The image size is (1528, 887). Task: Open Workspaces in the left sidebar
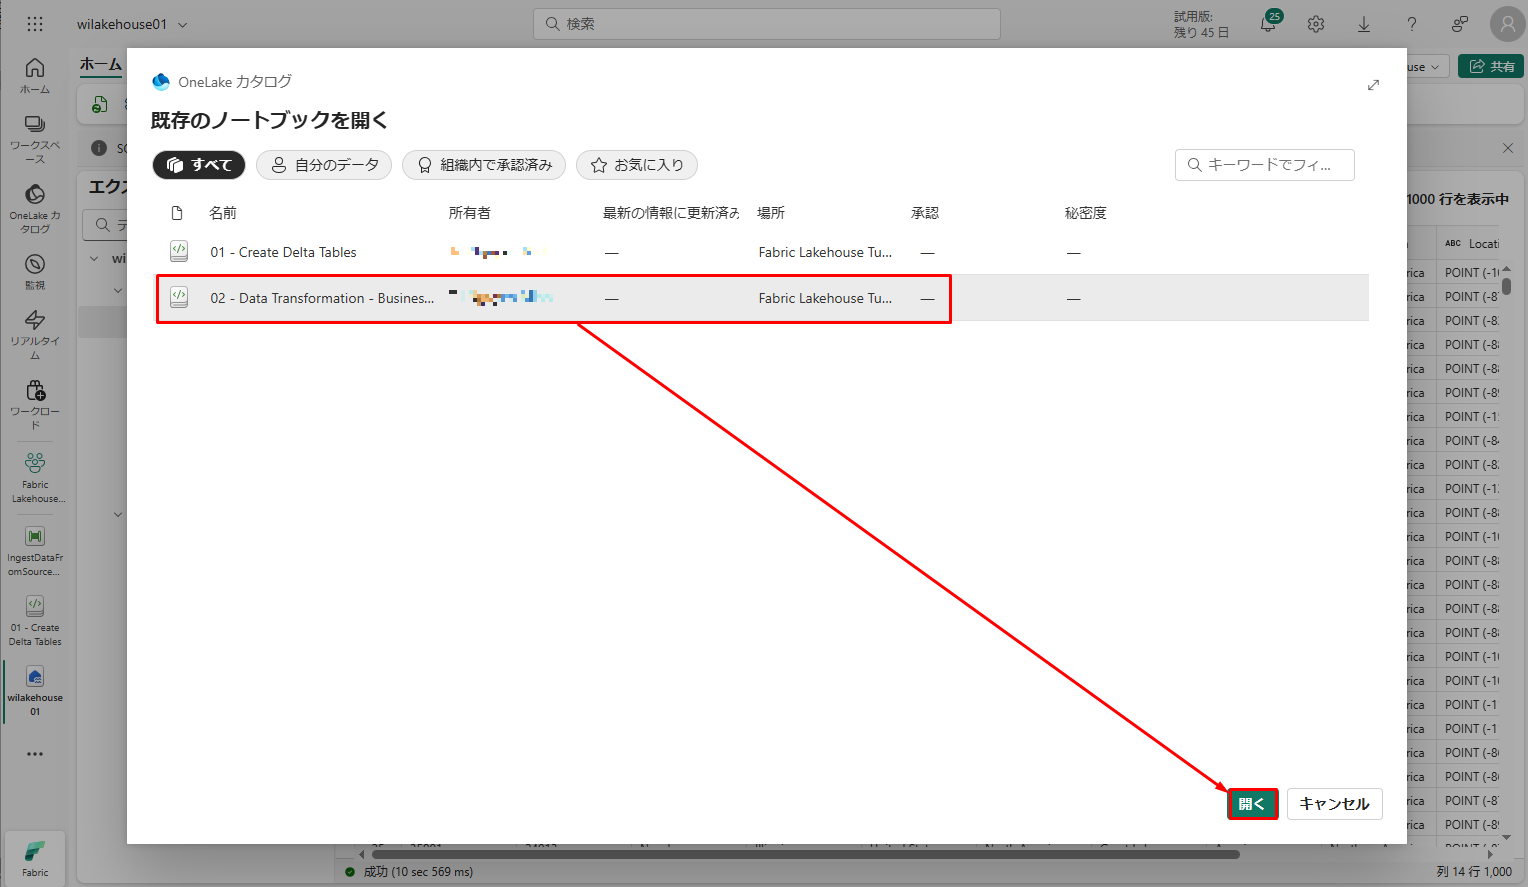click(35, 138)
